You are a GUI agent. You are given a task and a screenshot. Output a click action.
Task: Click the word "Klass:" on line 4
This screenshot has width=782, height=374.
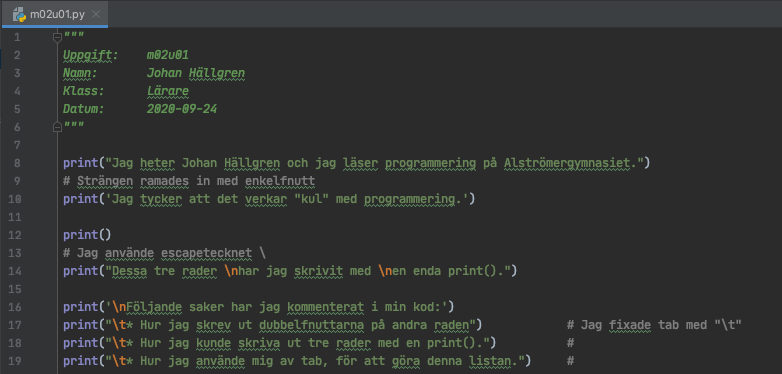[84, 91]
